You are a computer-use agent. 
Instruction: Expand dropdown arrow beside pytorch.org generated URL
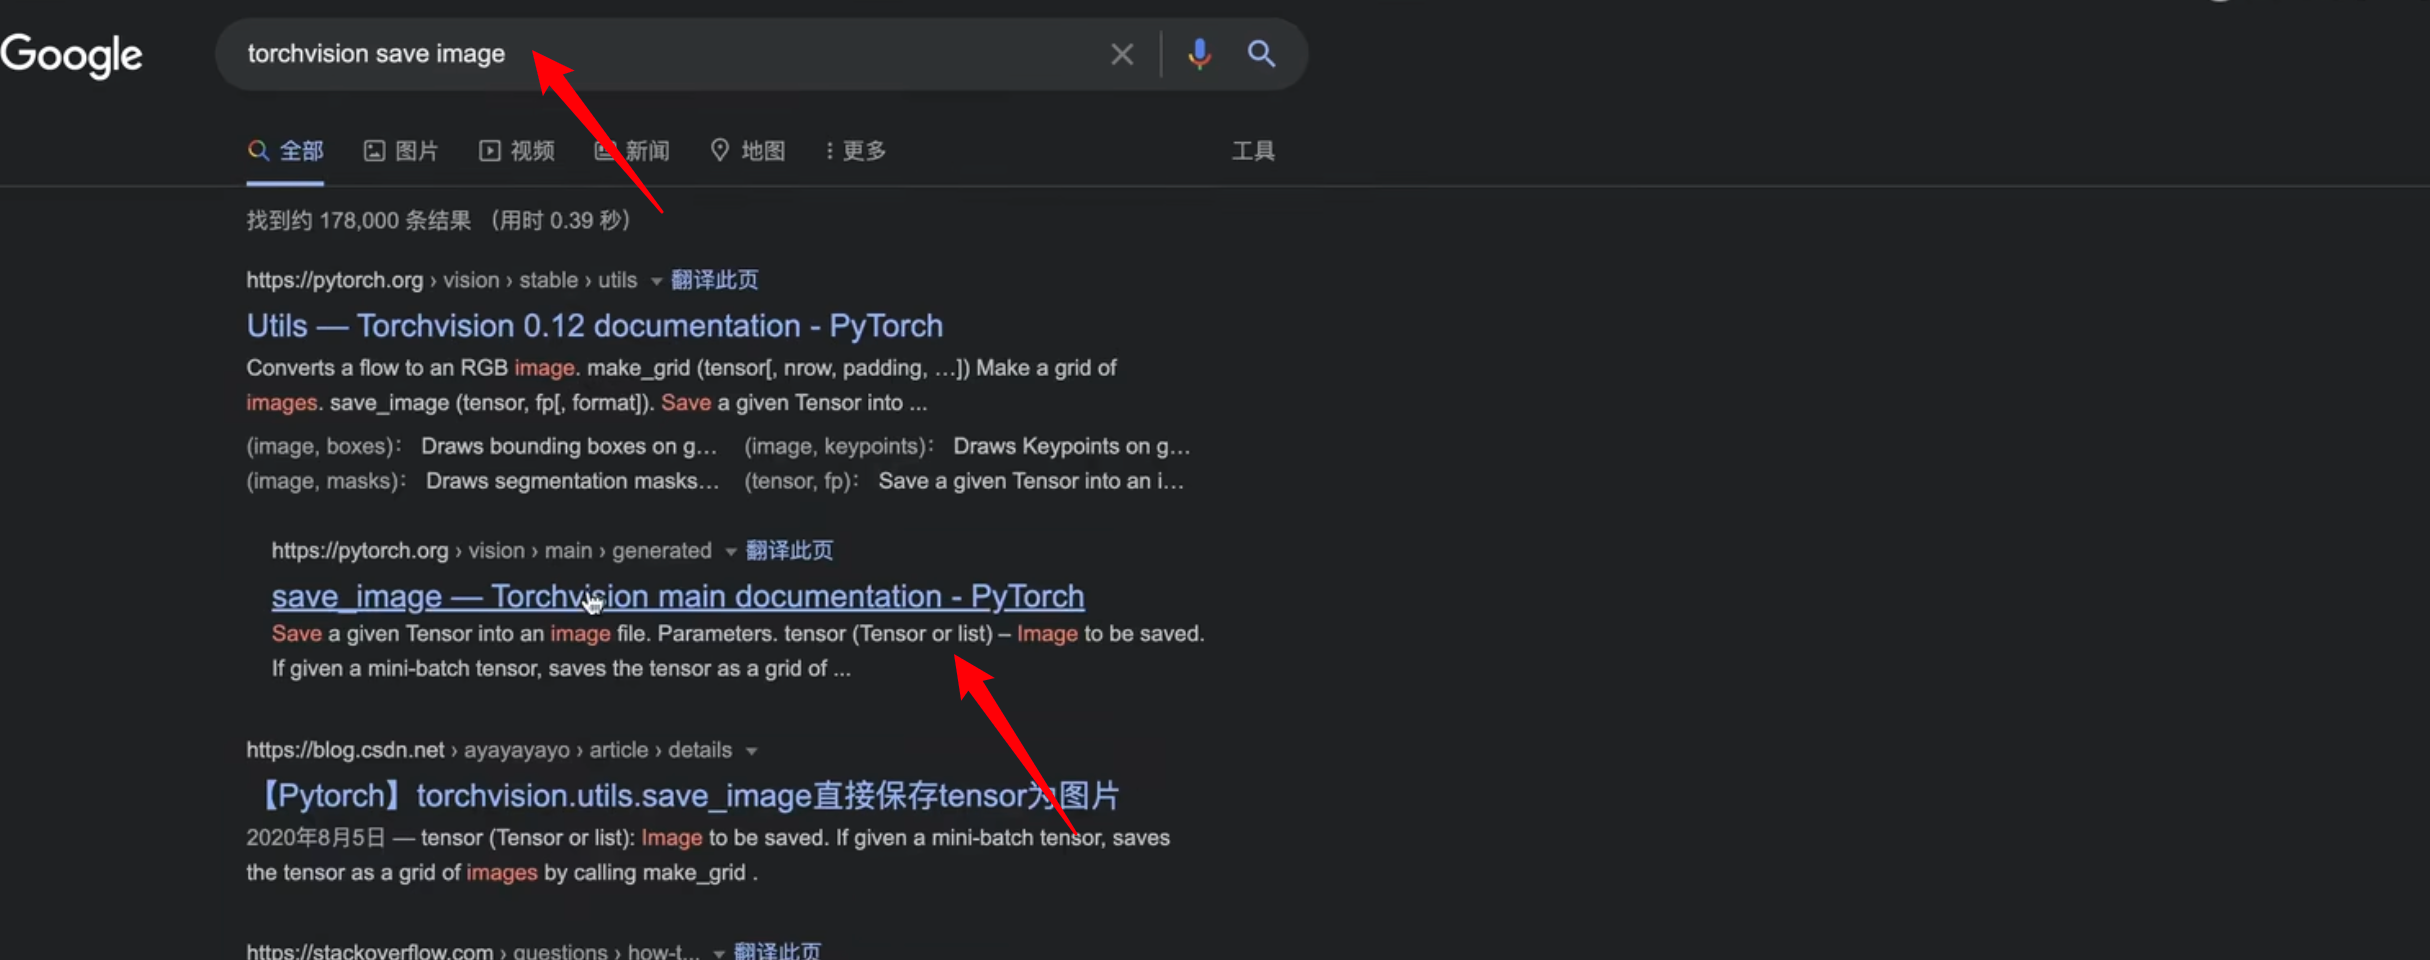[x=731, y=552]
